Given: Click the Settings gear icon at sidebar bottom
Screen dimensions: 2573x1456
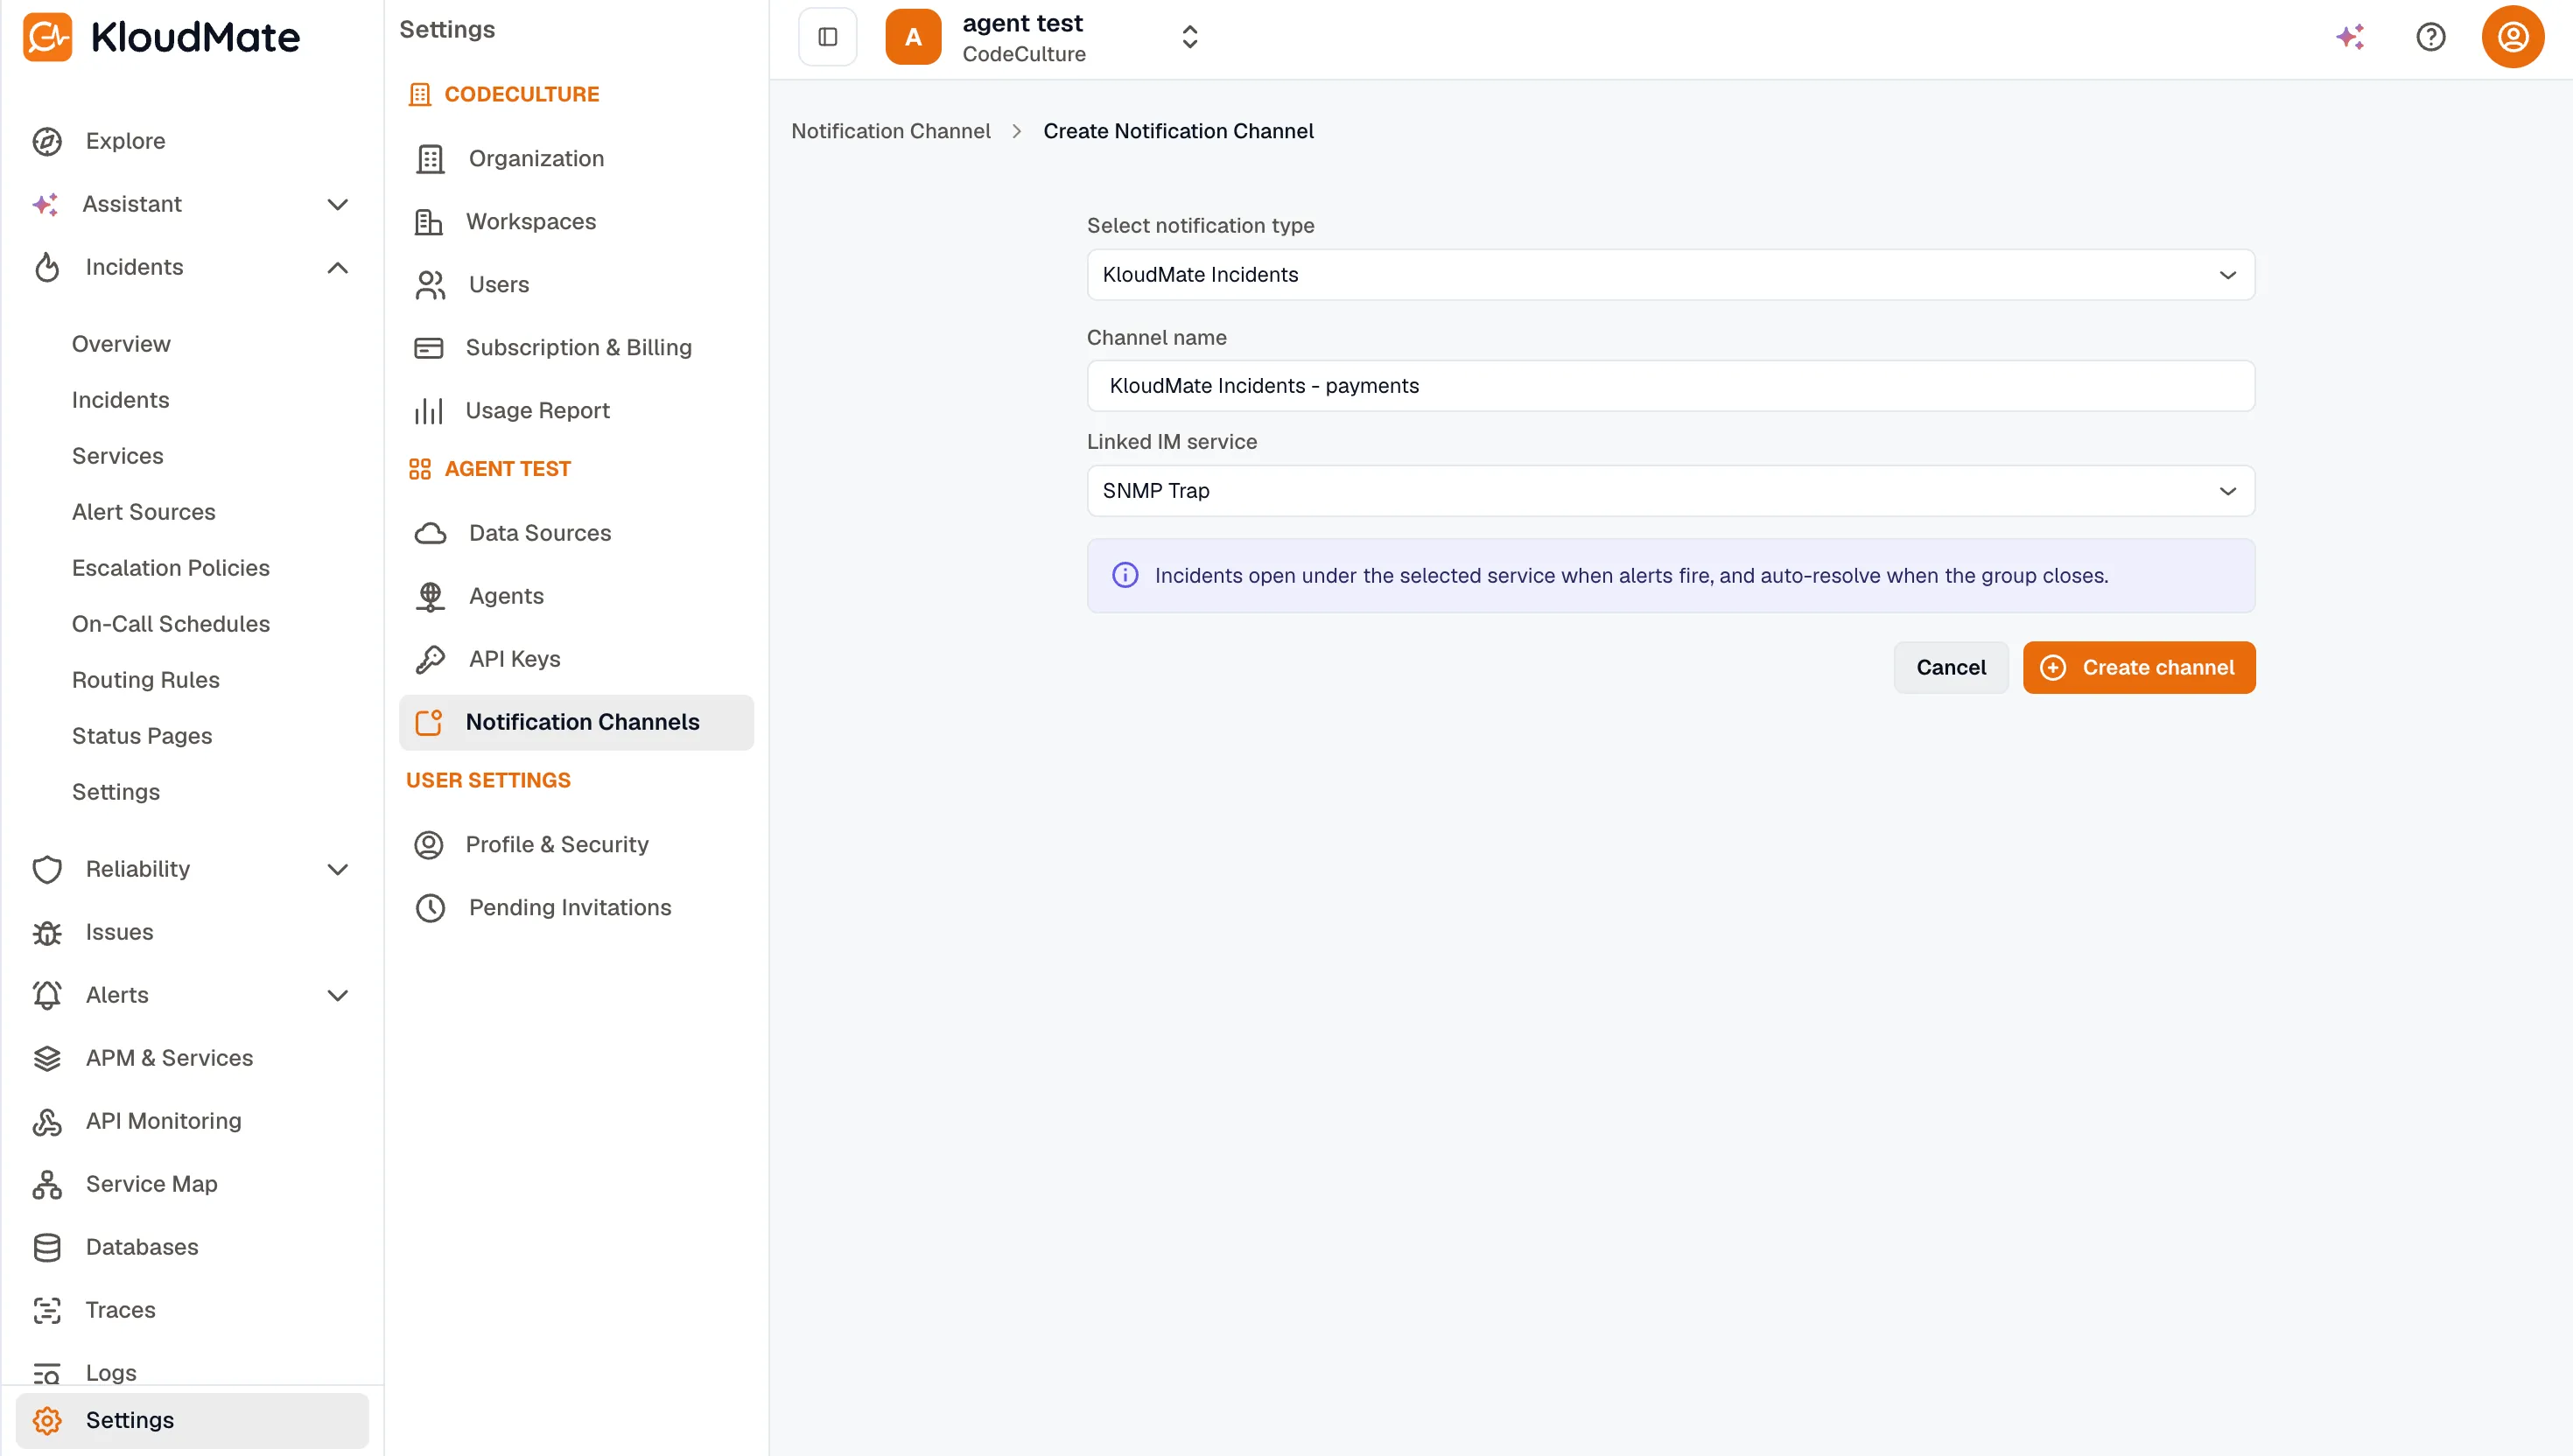Looking at the screenshot, I should [47, 1420].
